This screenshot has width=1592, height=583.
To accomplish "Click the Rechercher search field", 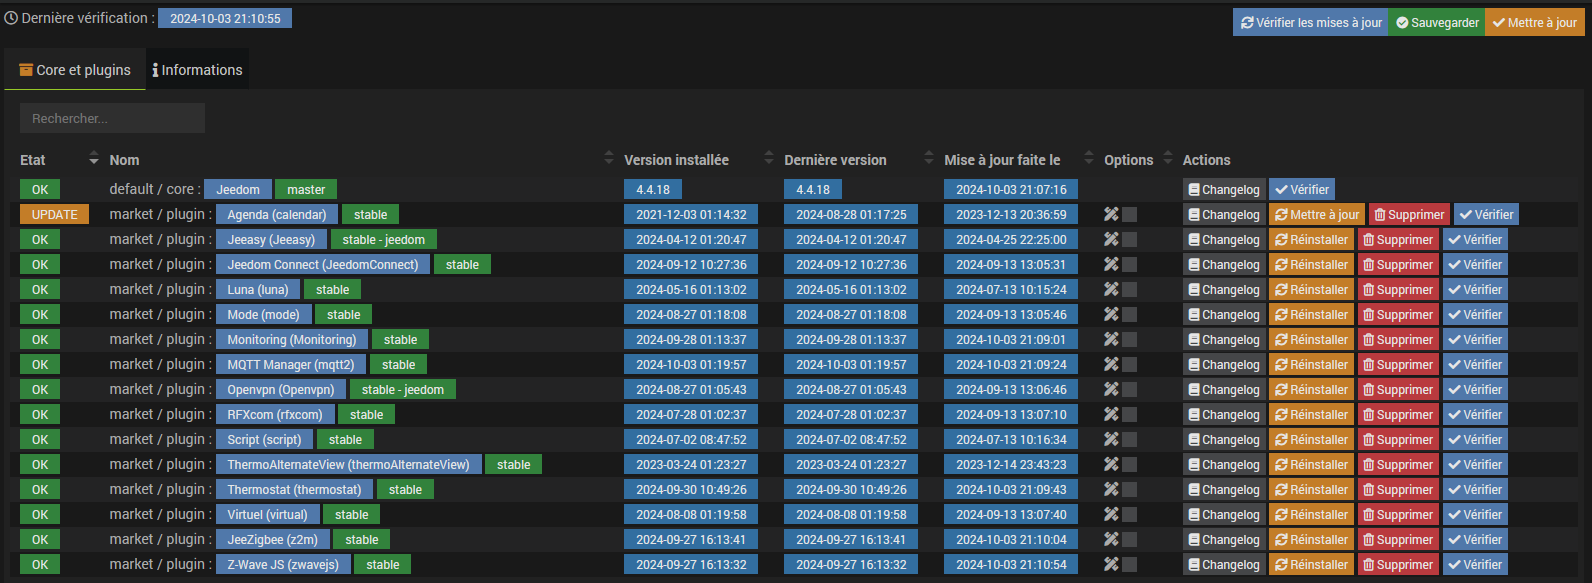I will [112, 118].
